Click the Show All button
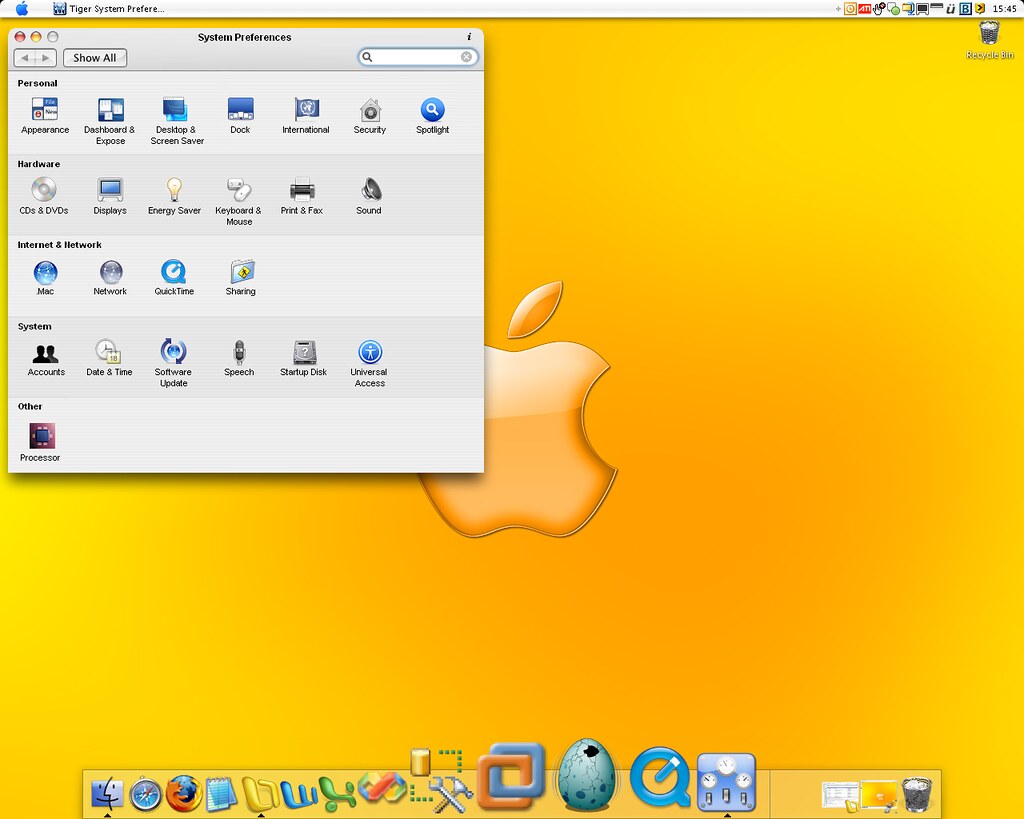Screen dimensions: 1024x819 pos(95,57)
